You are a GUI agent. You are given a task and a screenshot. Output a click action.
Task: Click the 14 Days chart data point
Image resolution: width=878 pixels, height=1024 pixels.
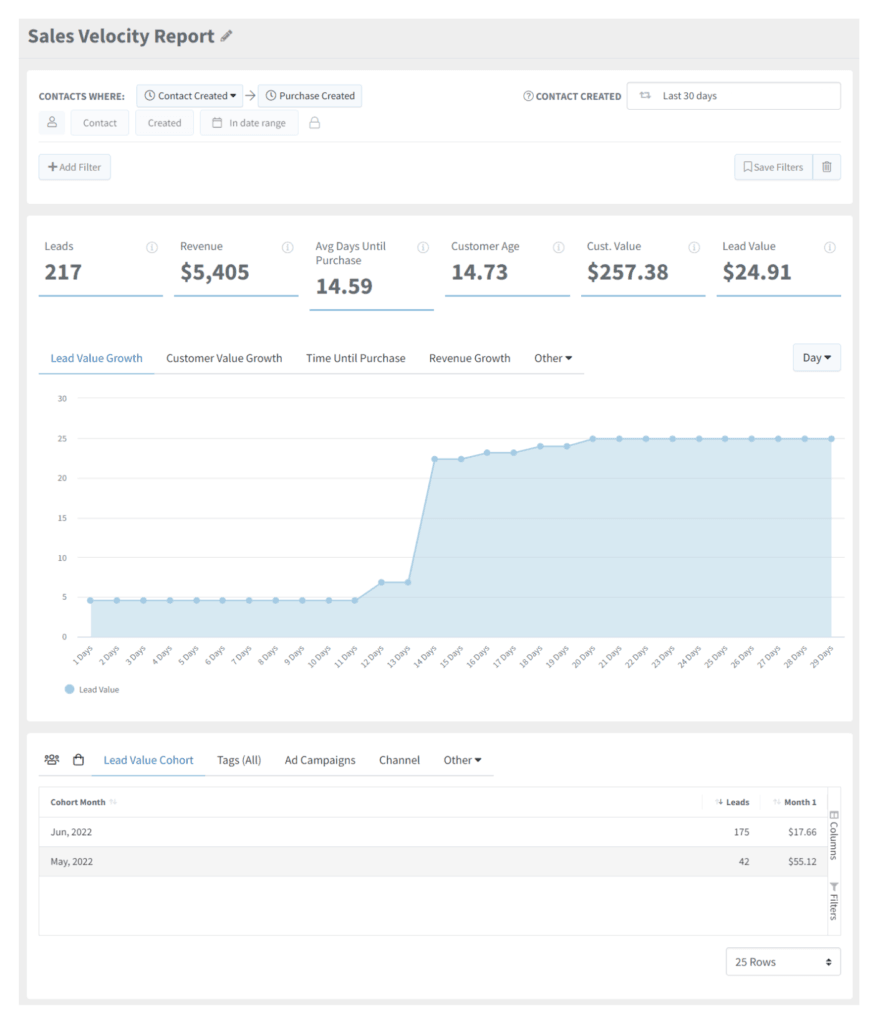point(434,459)
